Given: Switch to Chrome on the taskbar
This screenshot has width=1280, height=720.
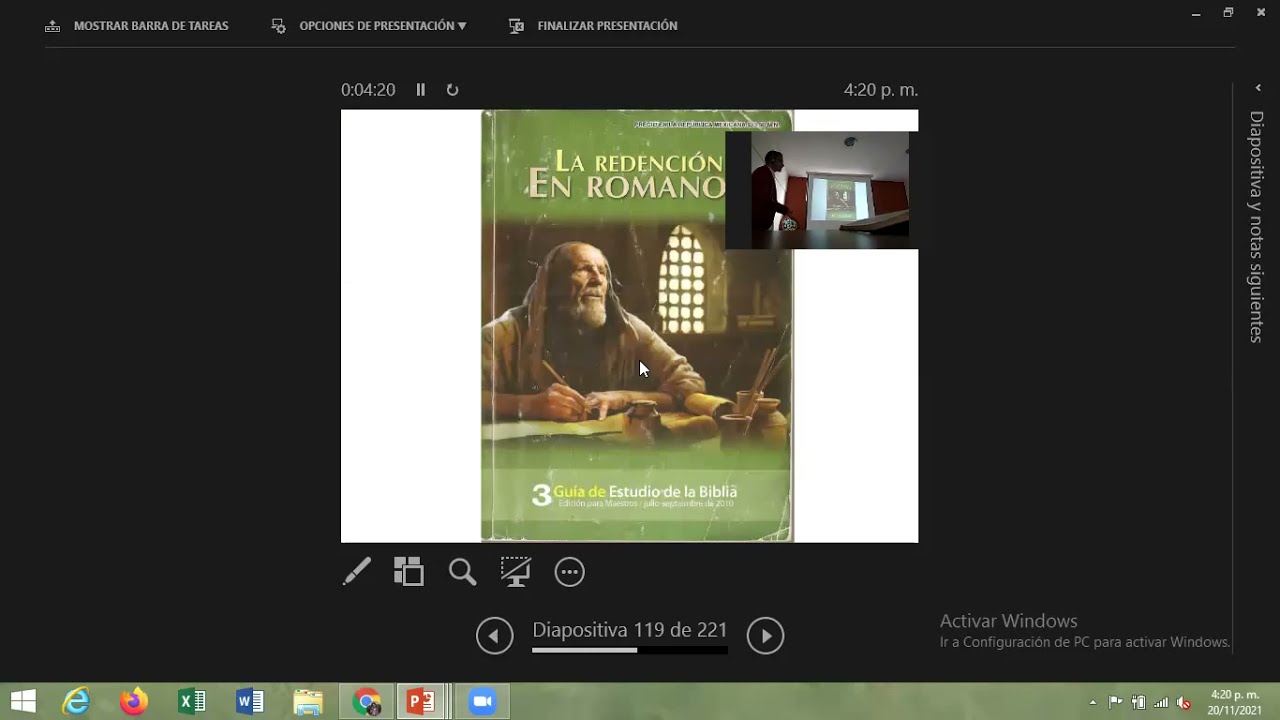Looking at the screenshot, I should pyautogui.click(x=367, y=702).
